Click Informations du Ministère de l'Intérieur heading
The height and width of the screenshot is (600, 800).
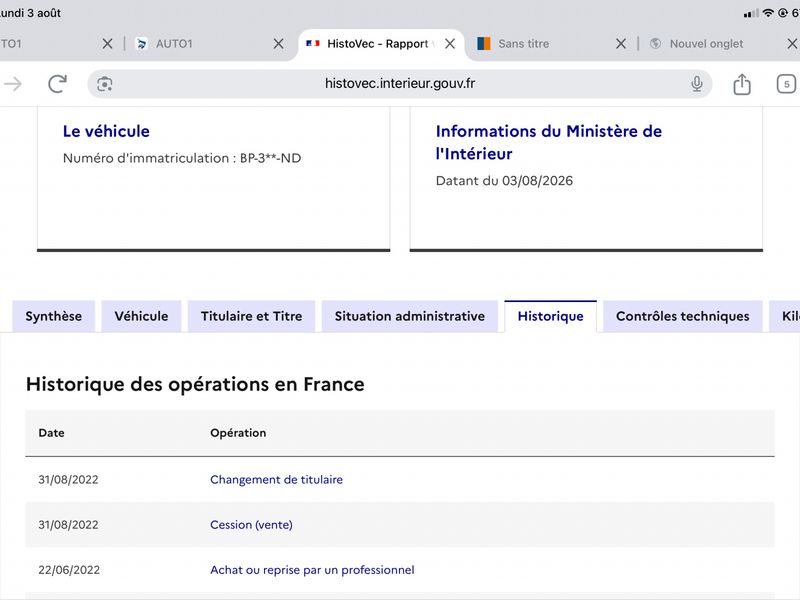548,142
